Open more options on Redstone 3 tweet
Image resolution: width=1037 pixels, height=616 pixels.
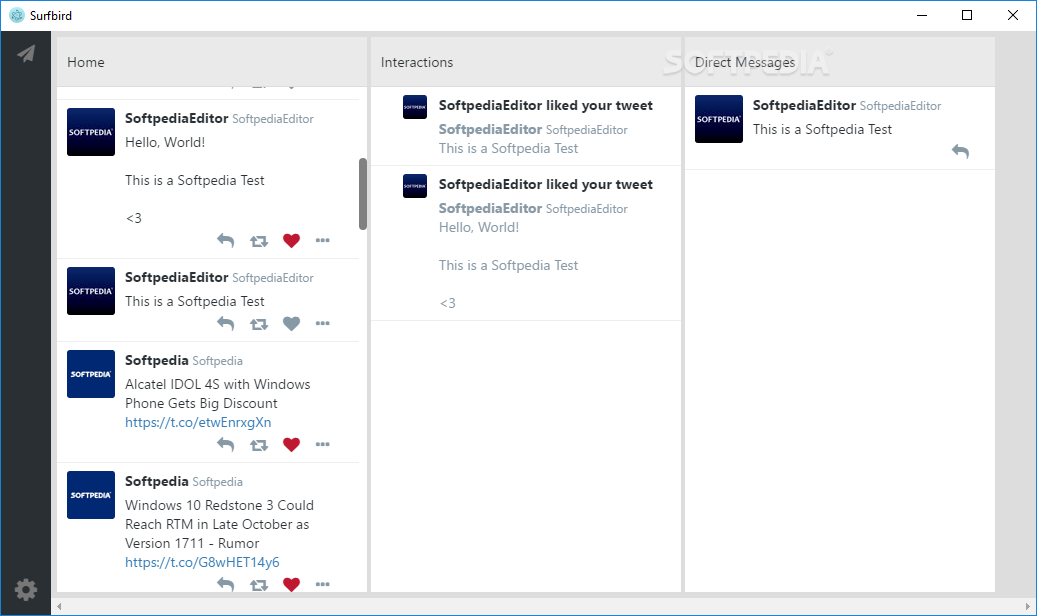[323, 584]
